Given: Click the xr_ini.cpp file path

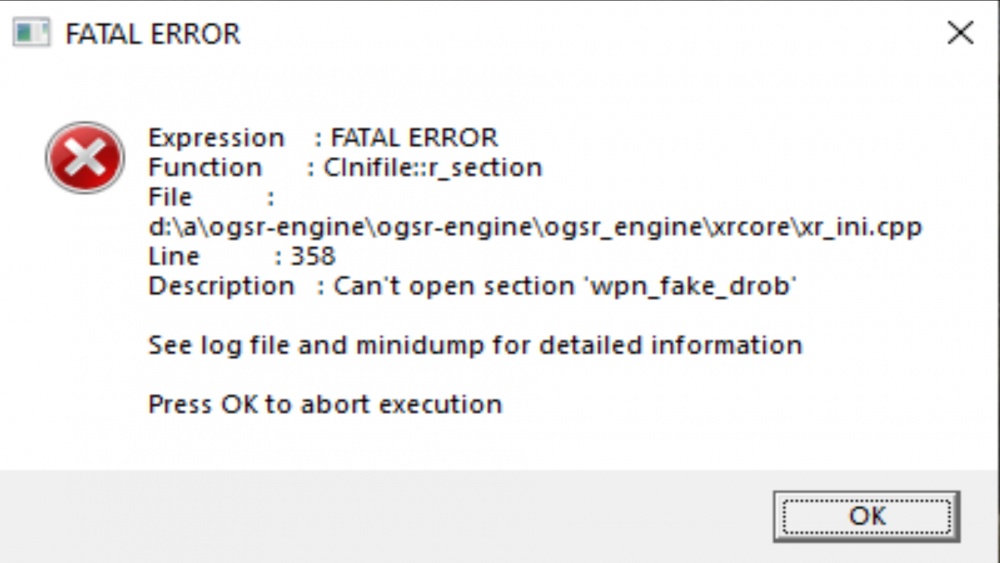Looking at the screenshot, I should (x=534, y=227).
